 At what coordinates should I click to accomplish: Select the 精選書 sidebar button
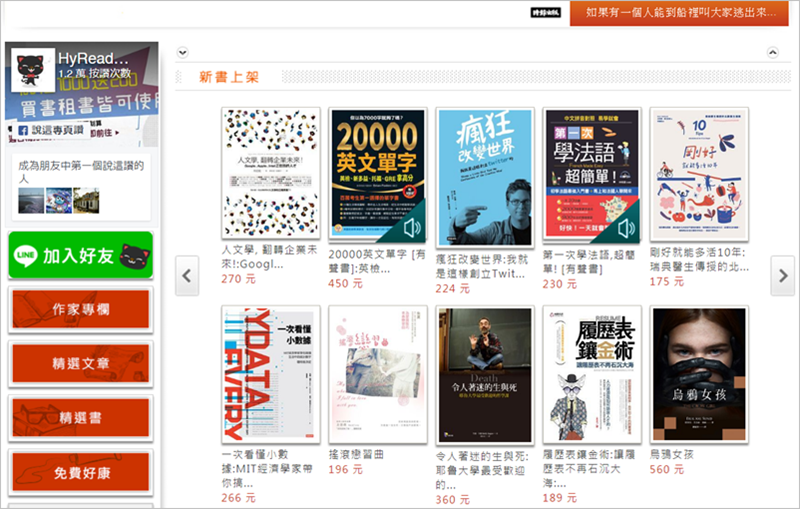pos(80,419)
